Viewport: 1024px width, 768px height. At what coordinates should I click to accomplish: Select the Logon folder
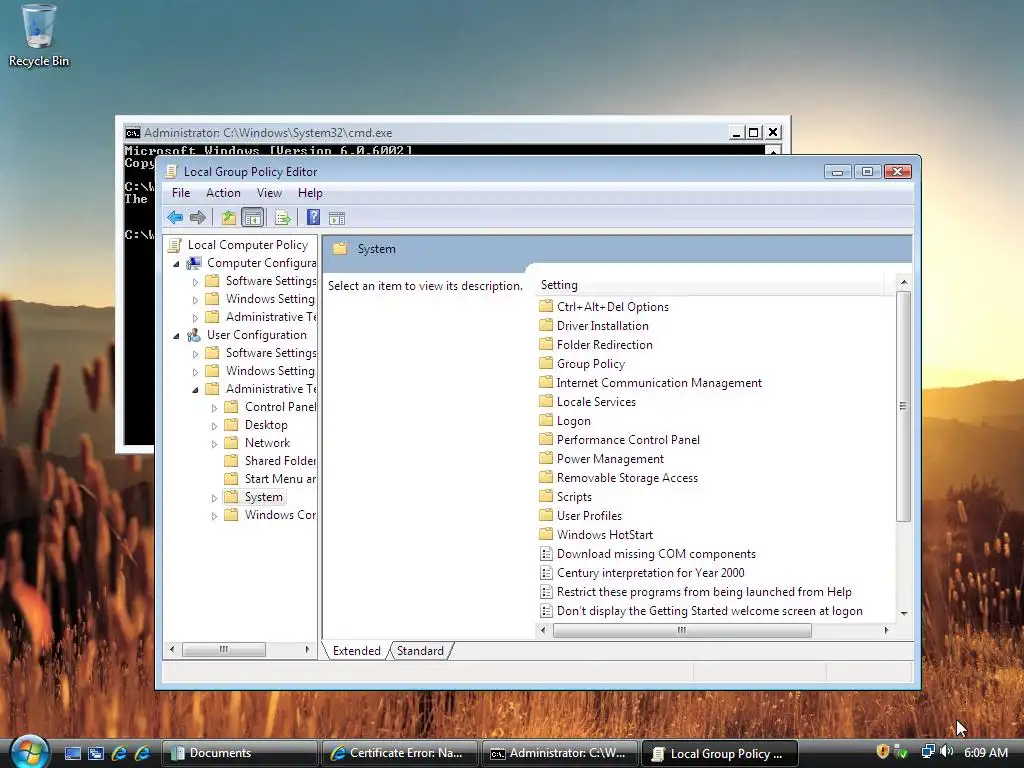click(x=566, y=421)
